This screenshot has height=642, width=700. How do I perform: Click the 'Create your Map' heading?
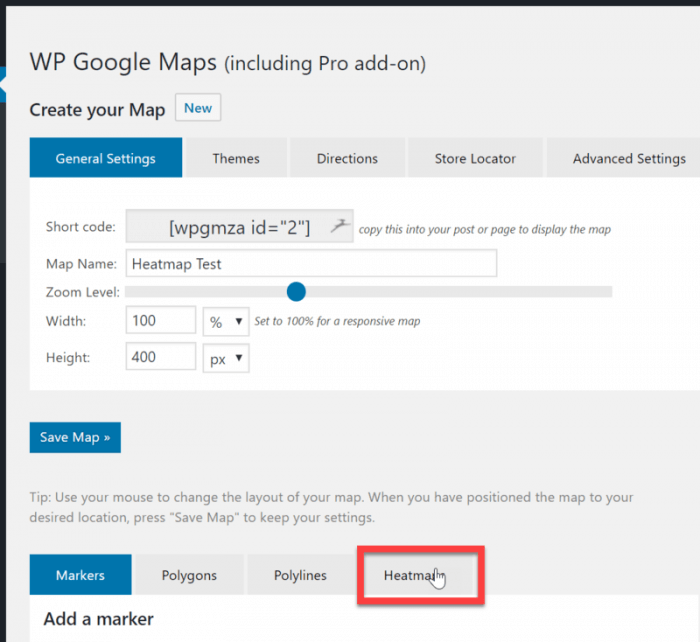97,110
